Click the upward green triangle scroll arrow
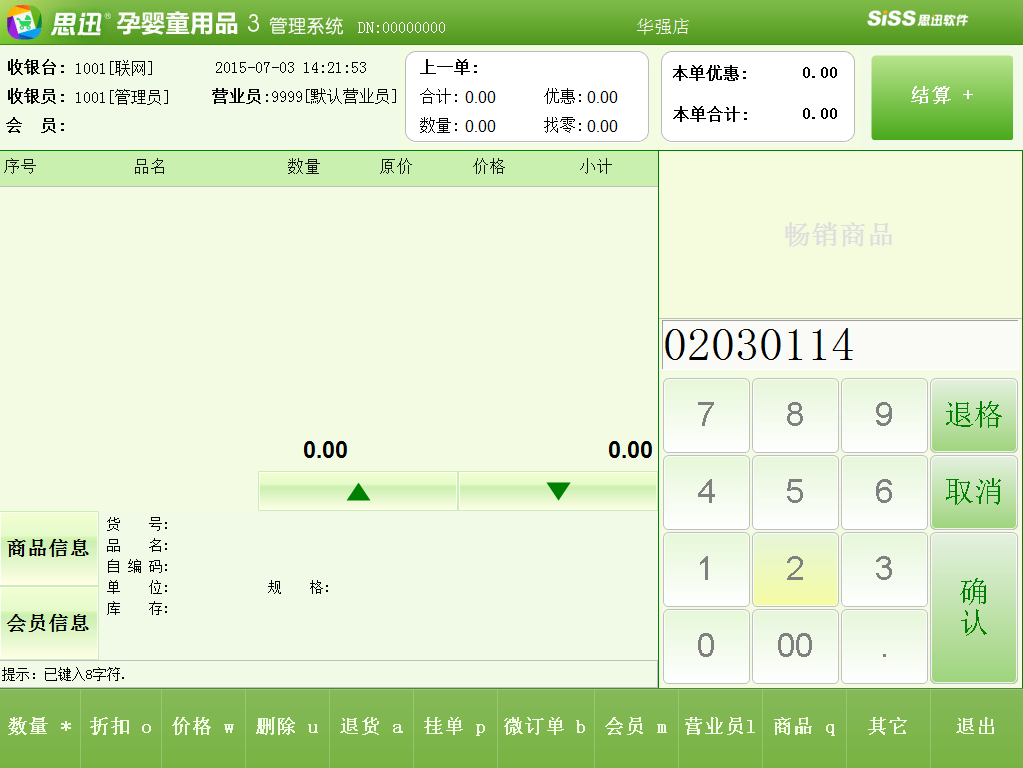 click(357, 491)
